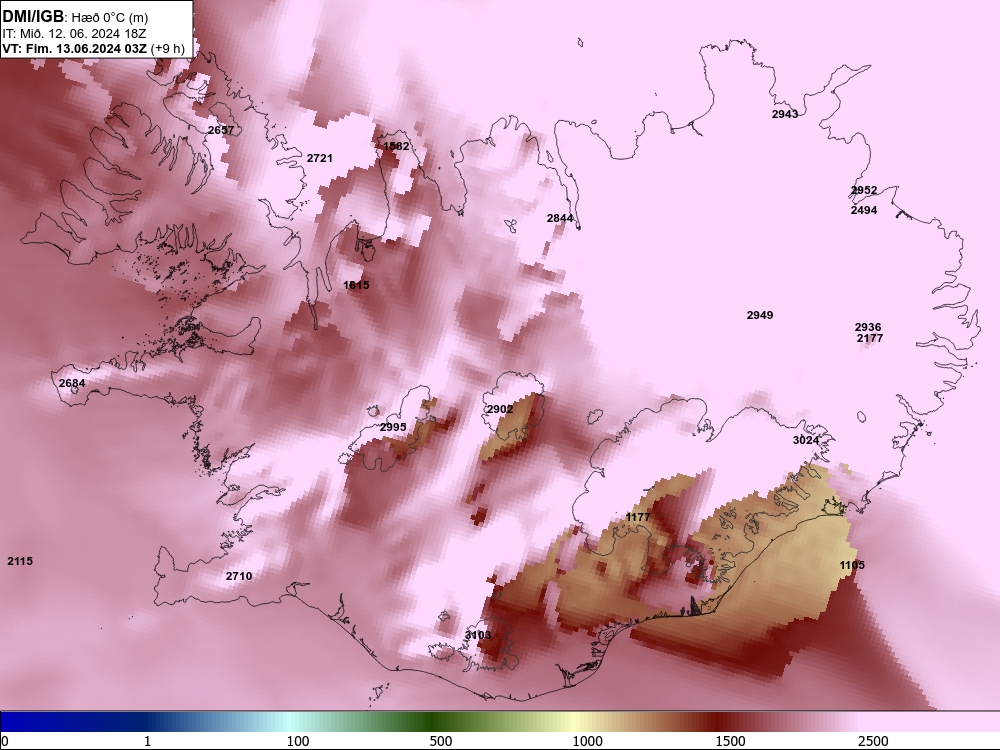The image size is (1000, 750).
Task: Select the IT: Mið. 12. 06. 2024 18Z line
Action: (x=74, y=34)
